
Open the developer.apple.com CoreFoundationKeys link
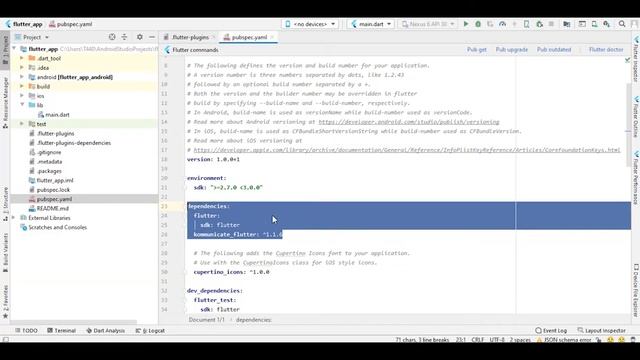pos(407,150)
